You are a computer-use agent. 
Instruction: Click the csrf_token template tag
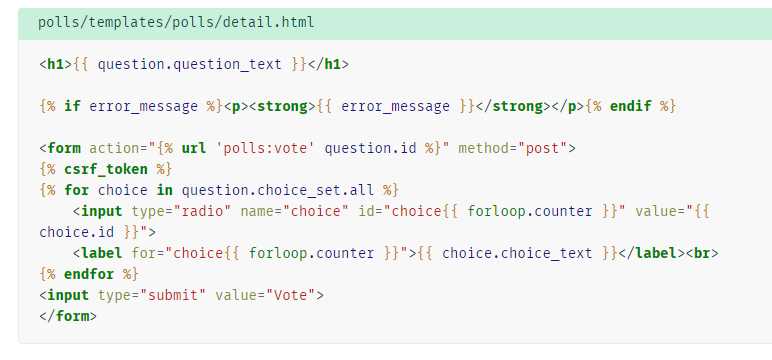pyautogui.click(x=106, y=169)
